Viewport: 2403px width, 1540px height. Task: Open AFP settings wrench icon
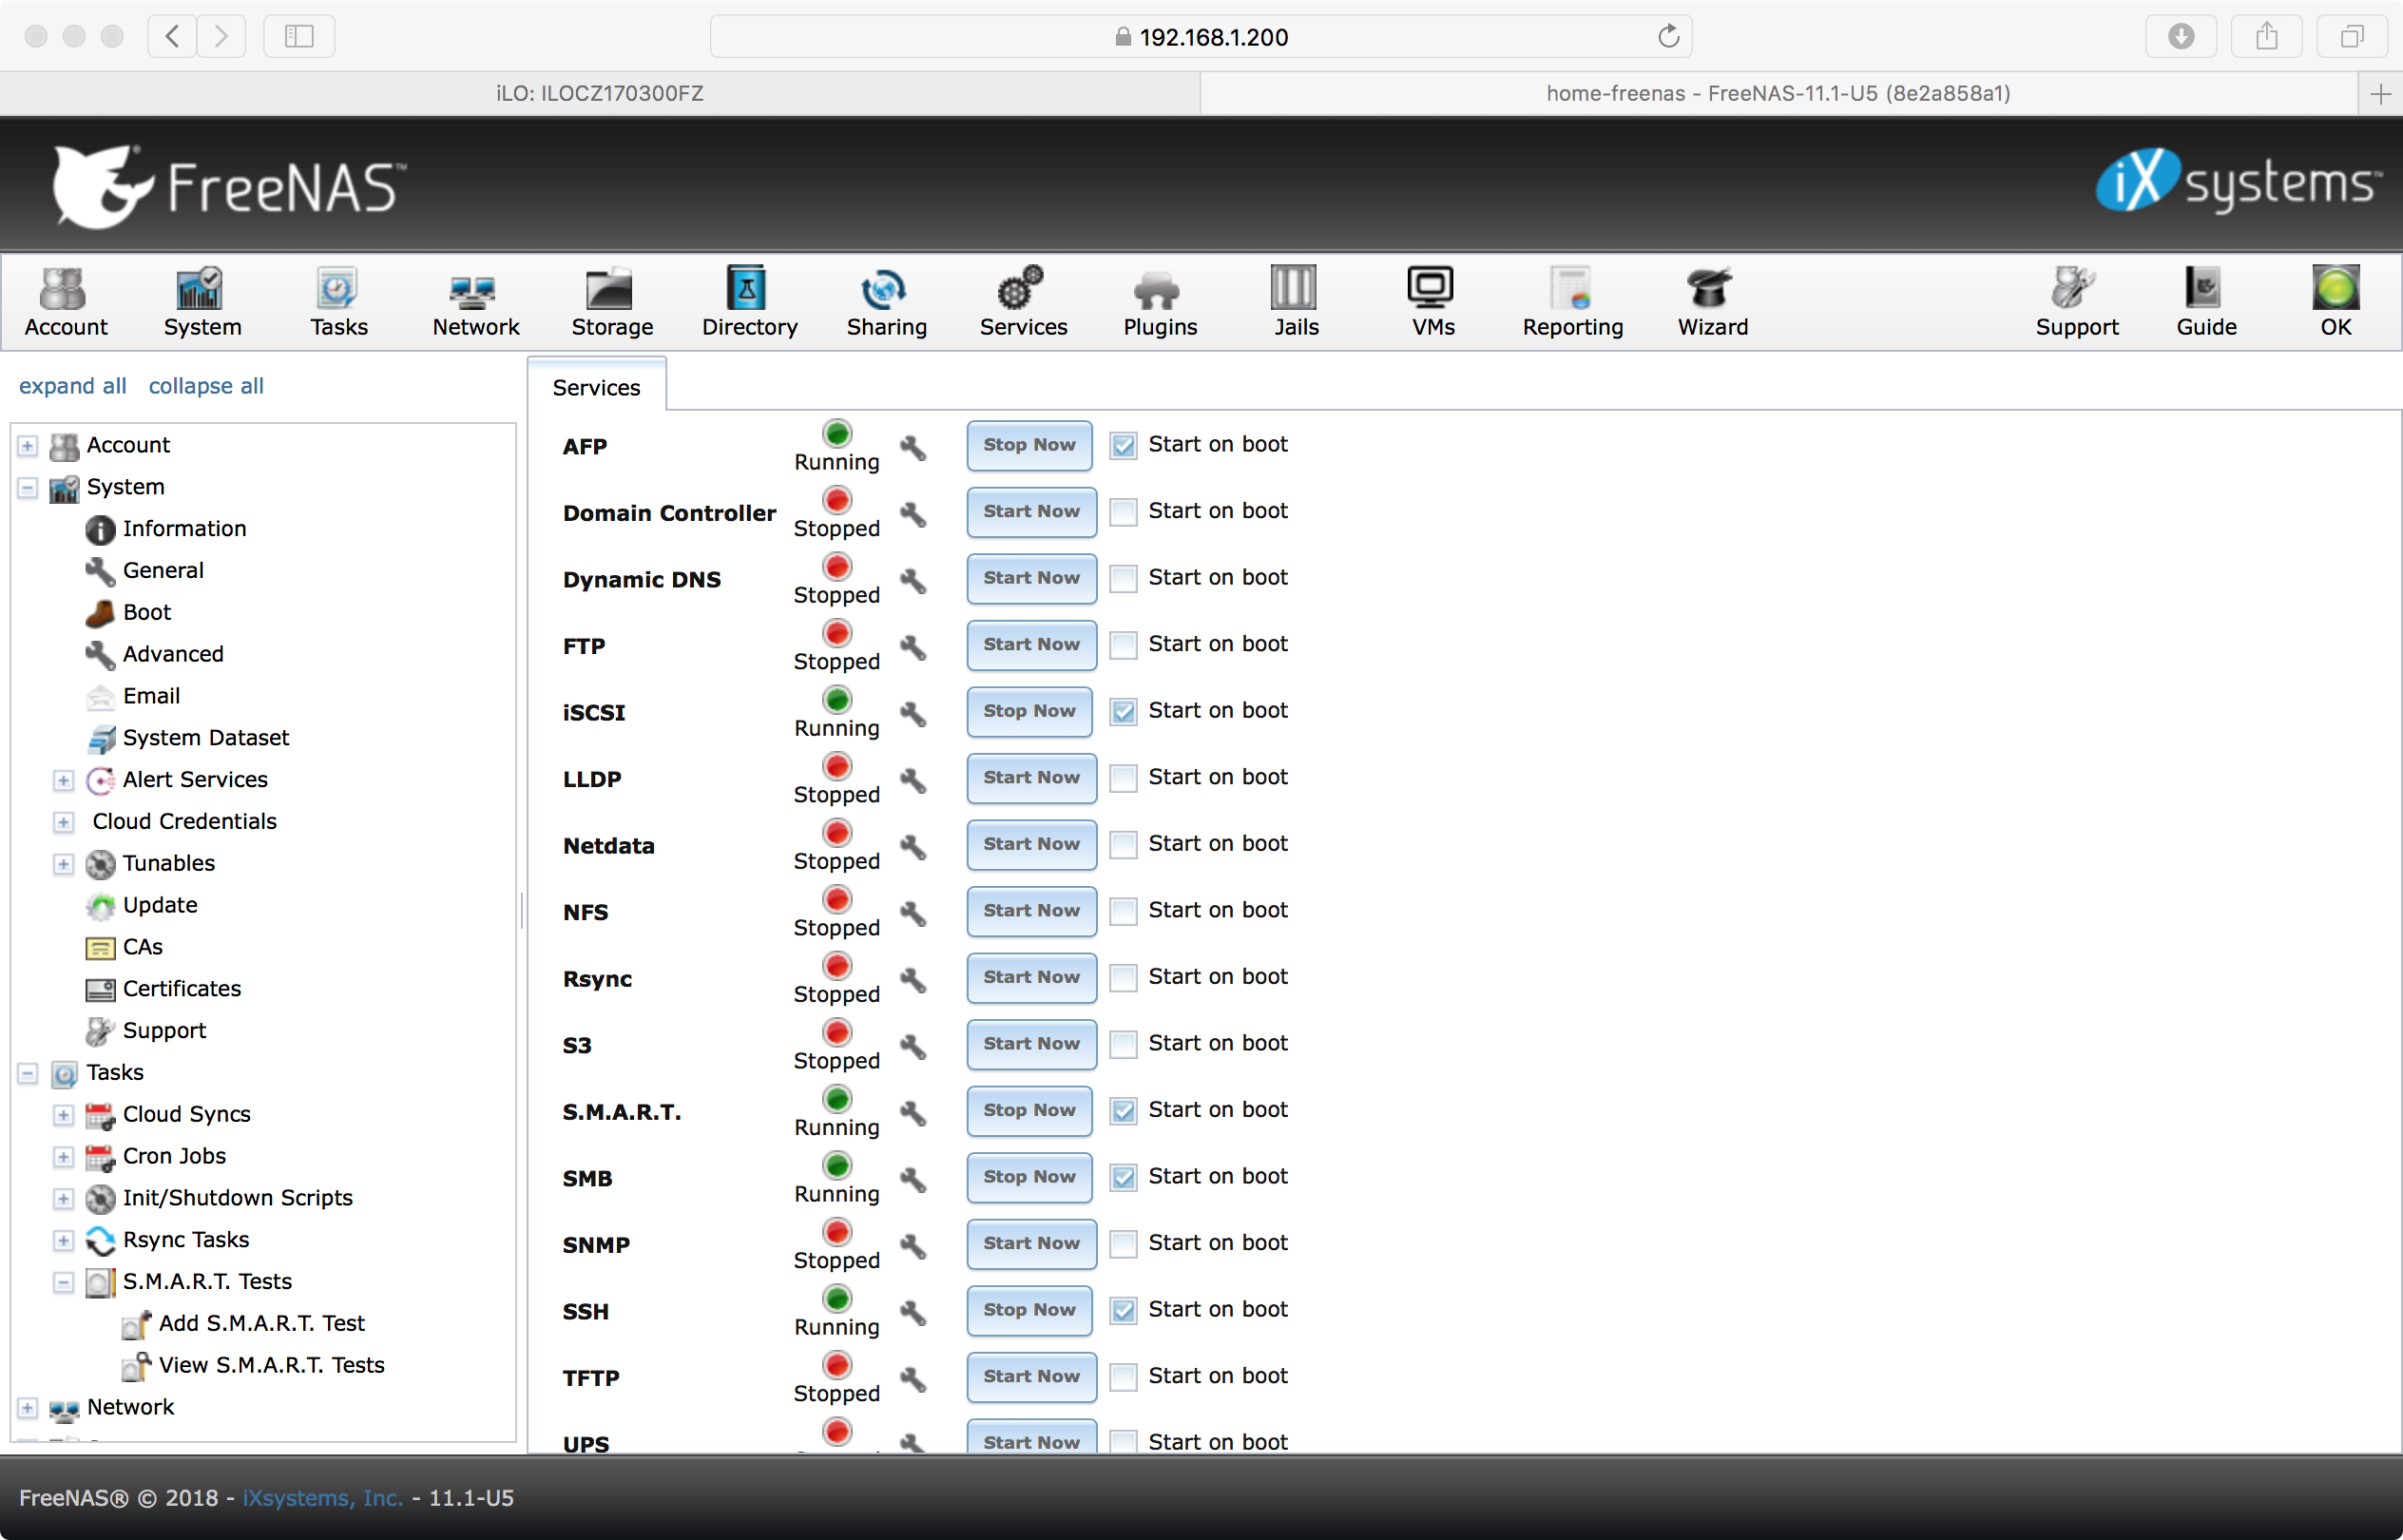[x=912, y=447]
